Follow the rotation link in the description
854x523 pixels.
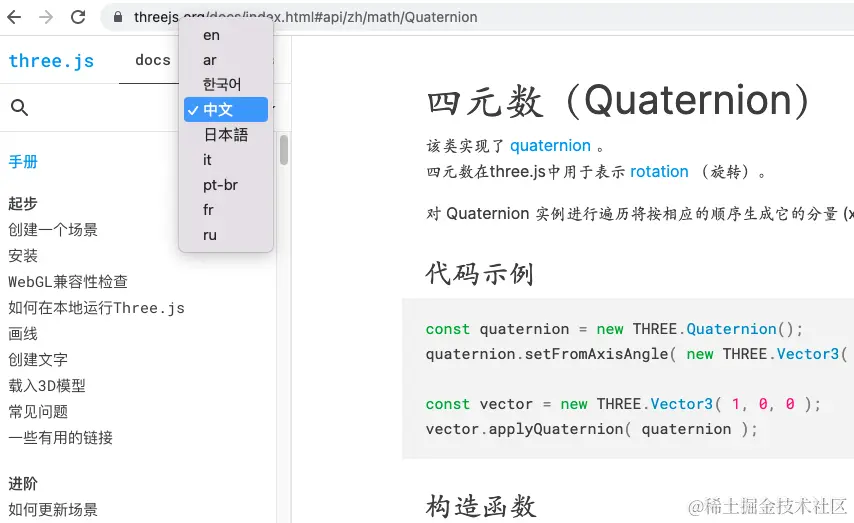coord(659,172)
